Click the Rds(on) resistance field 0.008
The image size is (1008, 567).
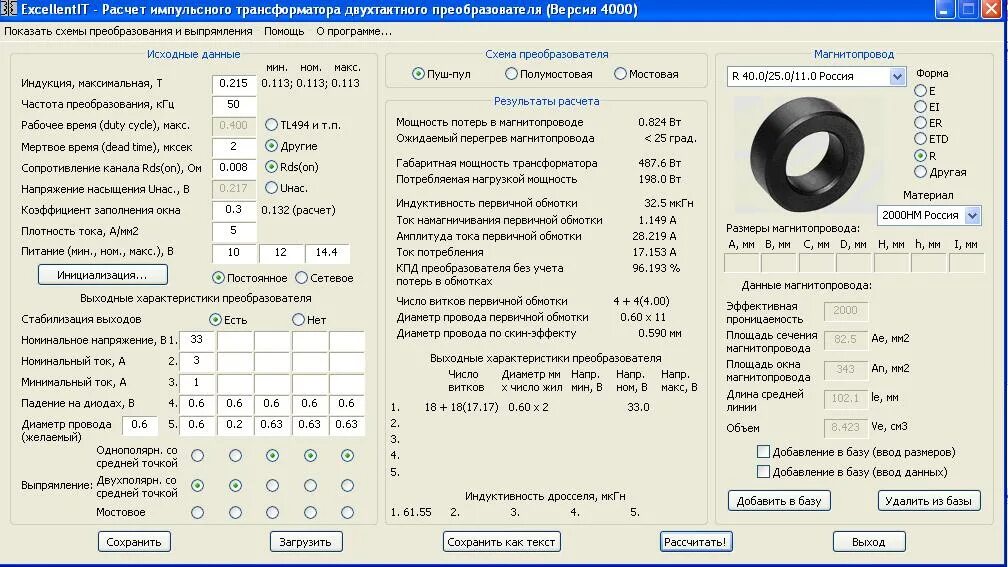[234, 168]
